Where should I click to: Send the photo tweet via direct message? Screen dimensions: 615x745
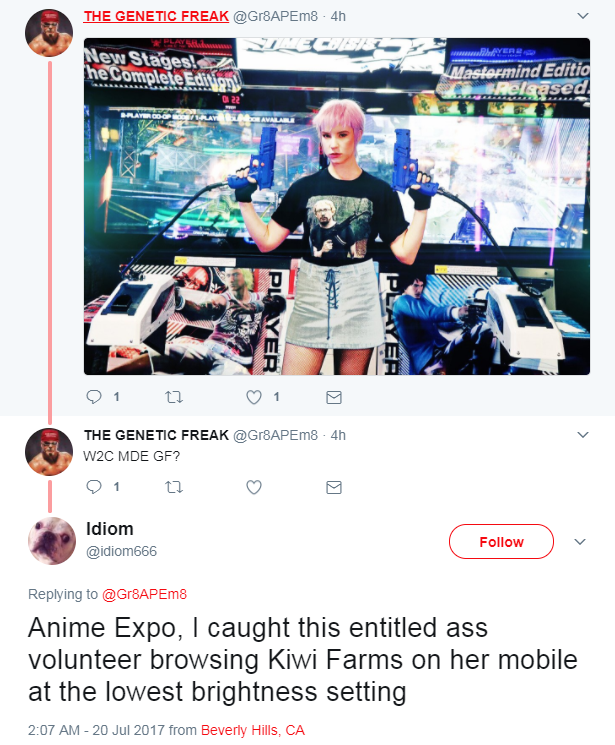pos(334,397)
